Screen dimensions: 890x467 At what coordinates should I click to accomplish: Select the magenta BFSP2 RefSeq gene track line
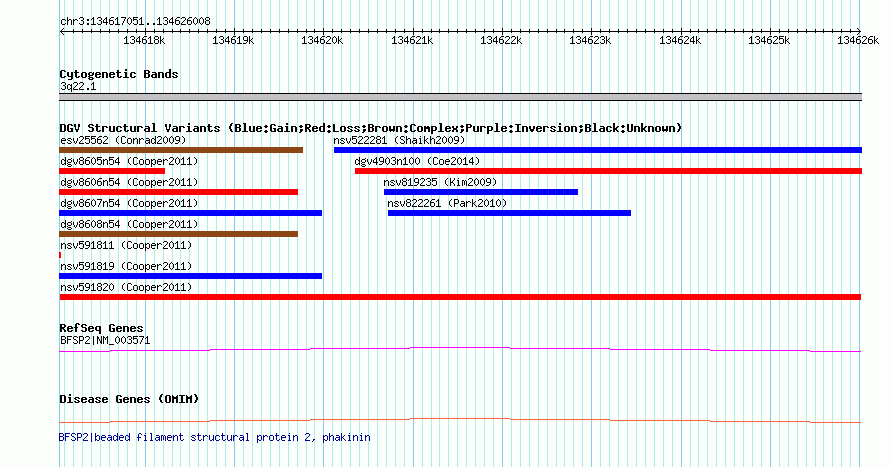click(460, 350)
